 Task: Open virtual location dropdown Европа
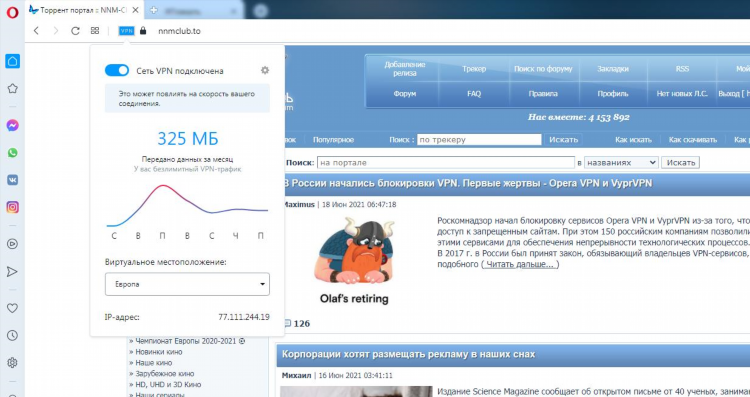pyautogui.click(x=187, y=284)
